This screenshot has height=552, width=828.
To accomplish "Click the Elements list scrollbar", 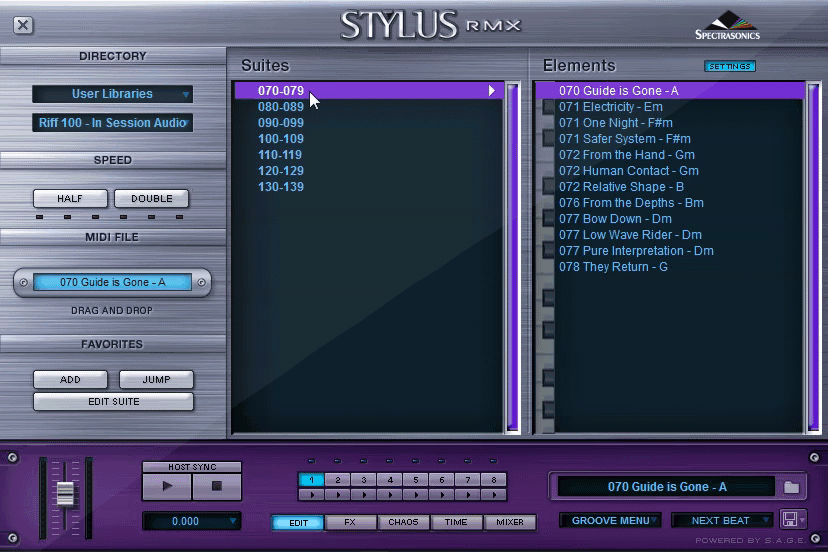I will tap(814, 258).
